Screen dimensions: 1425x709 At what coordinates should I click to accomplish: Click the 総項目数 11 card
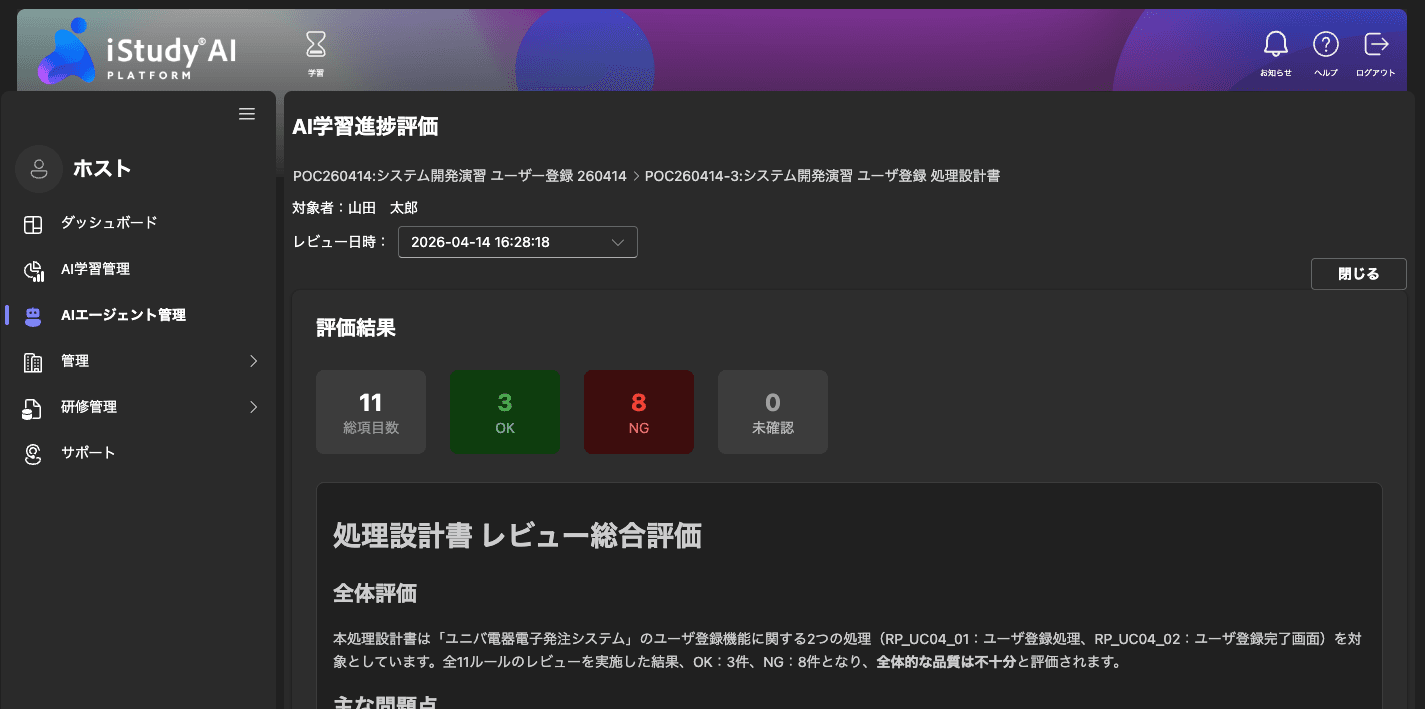tap(371, 412)
